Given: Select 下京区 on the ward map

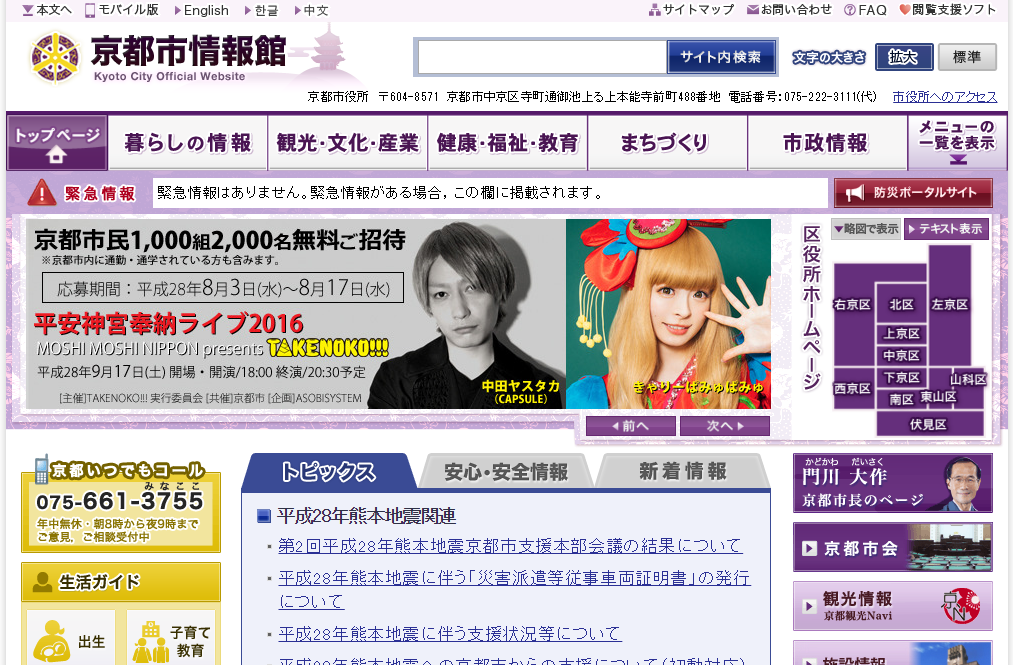Looking at the screenshot, I should [901, 377].
